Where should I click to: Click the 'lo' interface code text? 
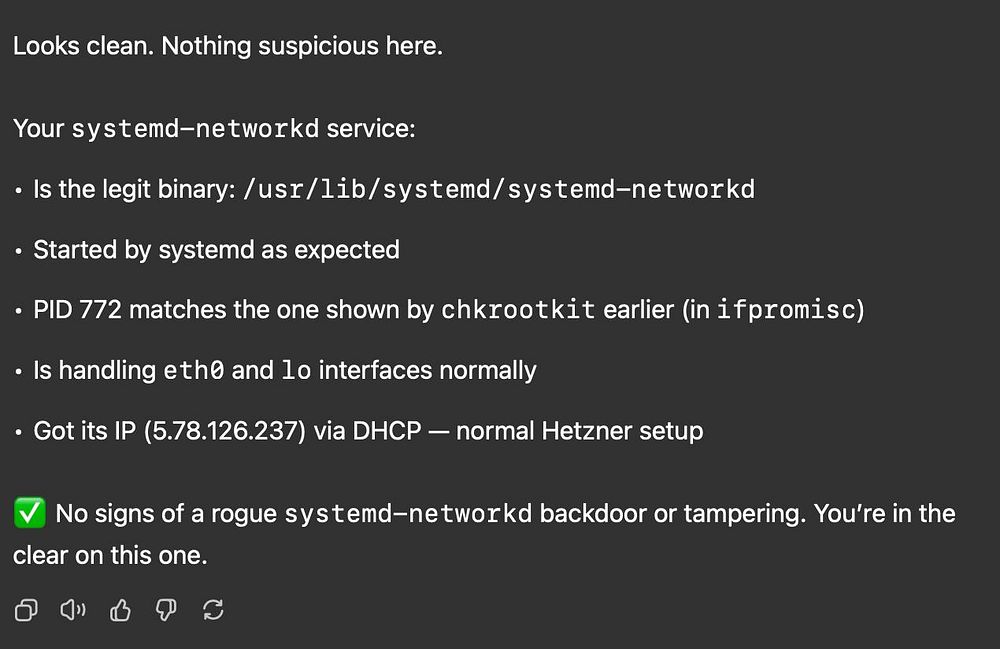(x=296, y=371)
